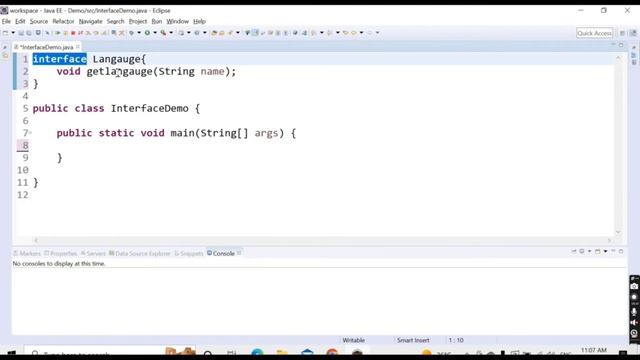Expand the New file dropdown arrow
Viewport: 640px width, 360px height.
pyautogui.click(x=13, y=33)
